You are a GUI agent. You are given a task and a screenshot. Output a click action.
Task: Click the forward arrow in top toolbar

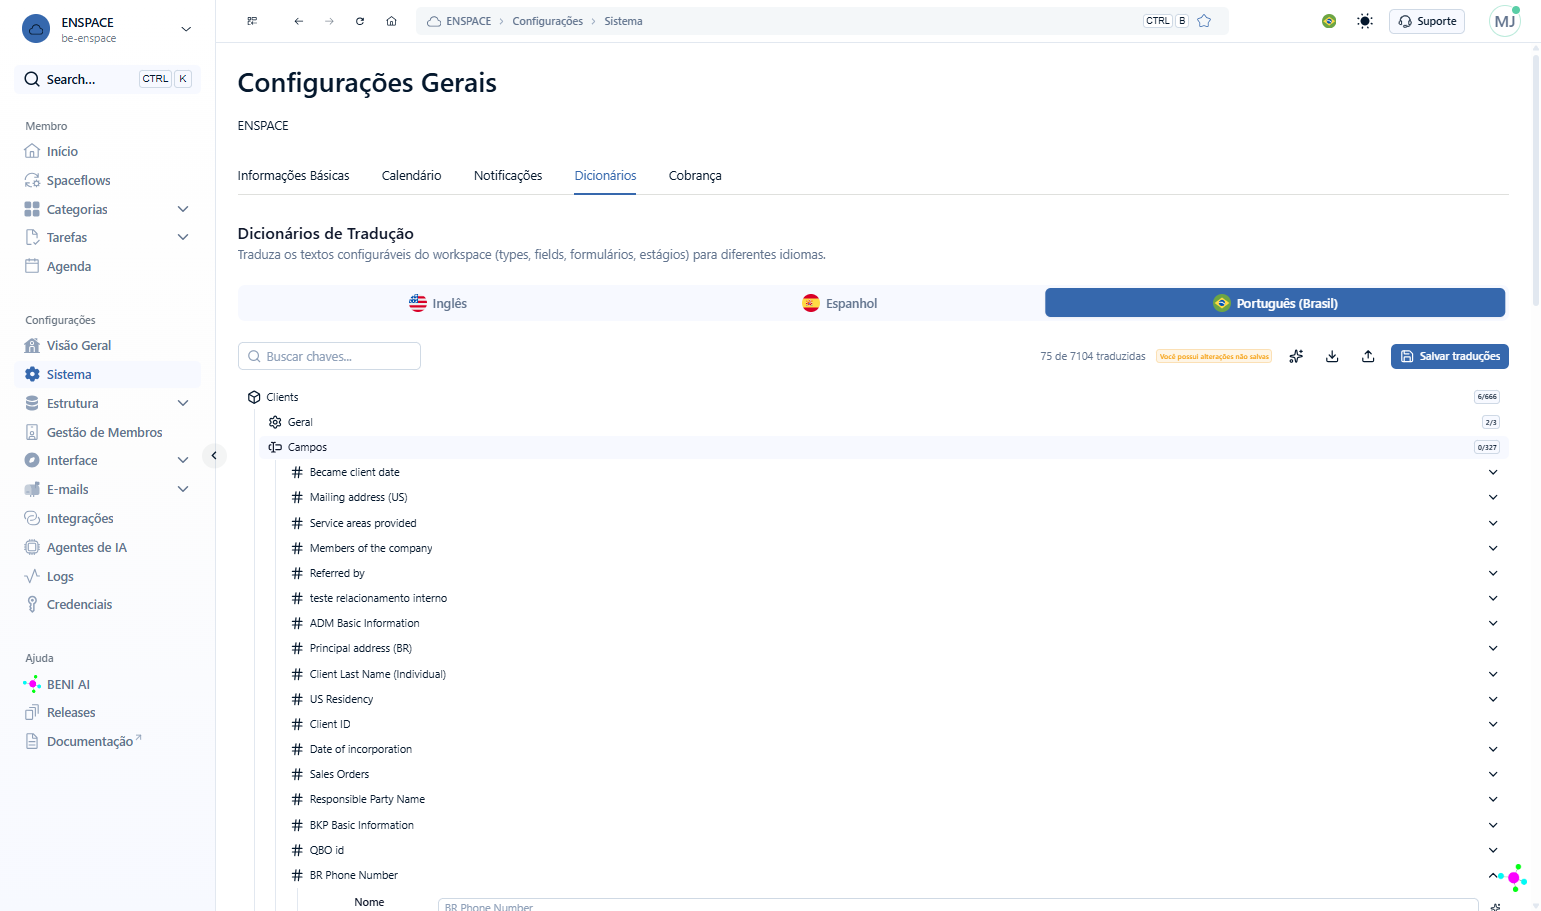(329, 21)
